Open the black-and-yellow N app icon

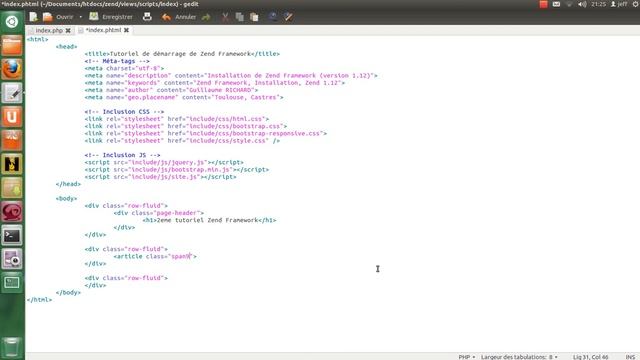tap(12, 164)
